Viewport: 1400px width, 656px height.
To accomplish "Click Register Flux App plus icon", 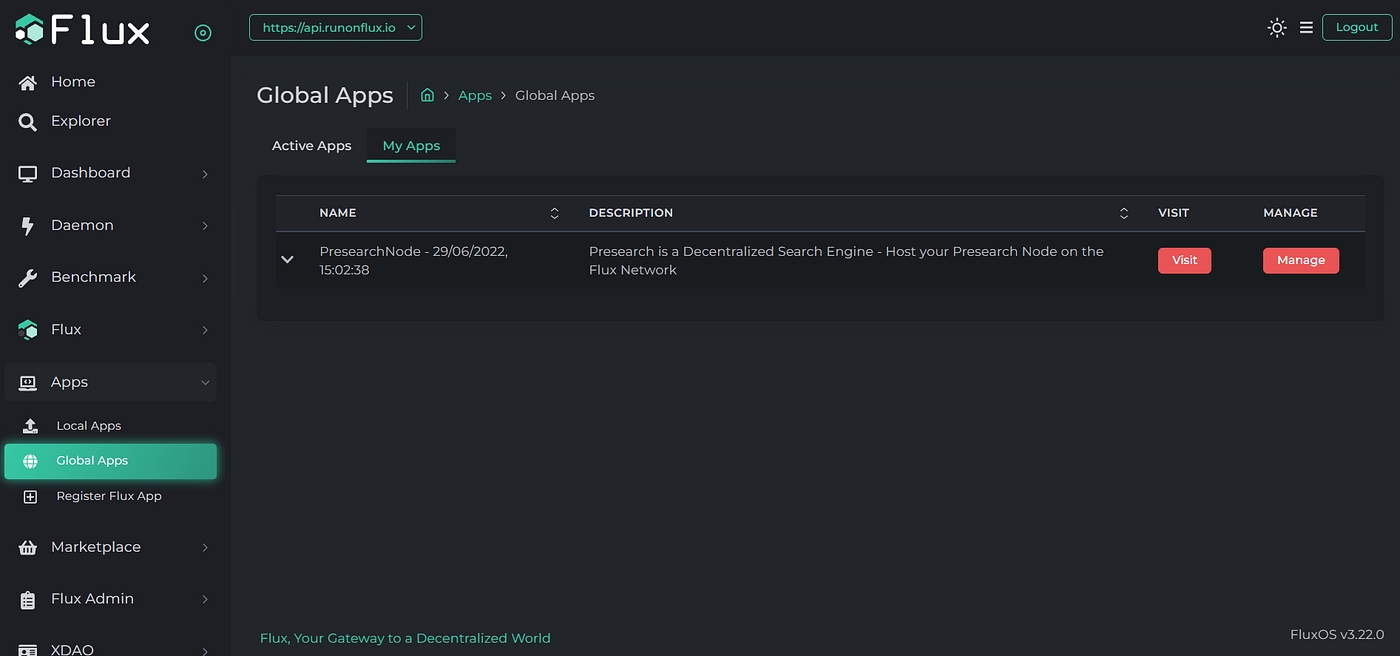I will pos(30,497).
